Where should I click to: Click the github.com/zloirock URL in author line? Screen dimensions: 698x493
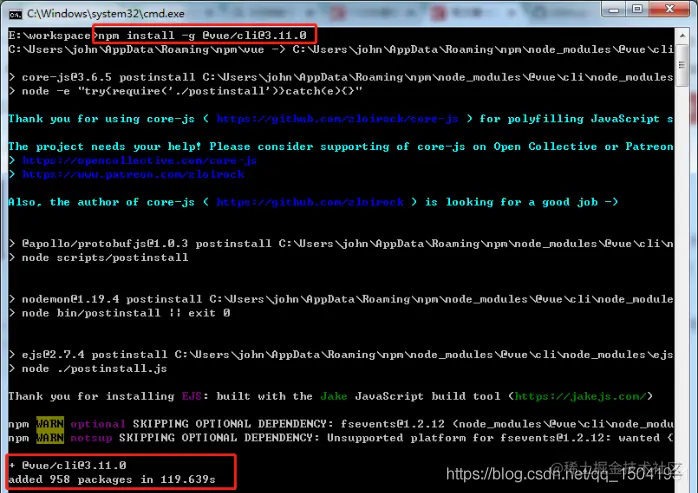(x=310, y=202)
